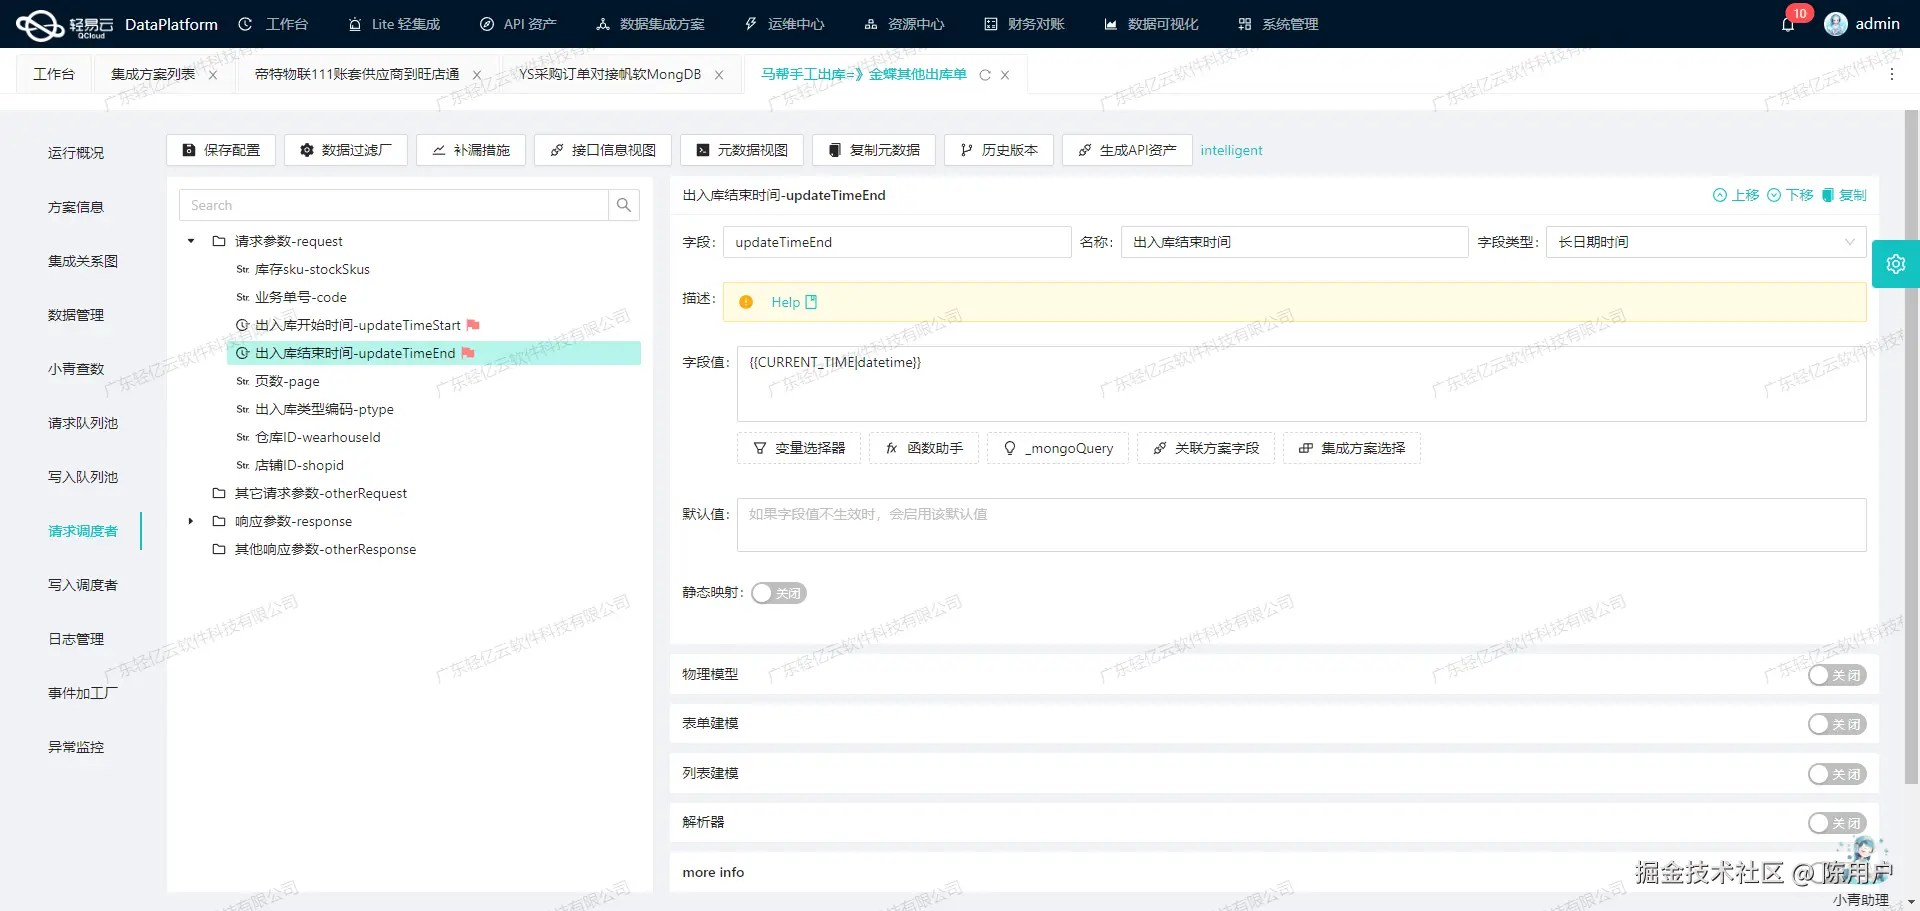The image size is (1920, 911).
Task: Open the 元数据视图 metadata view
Action: (741, 150)
